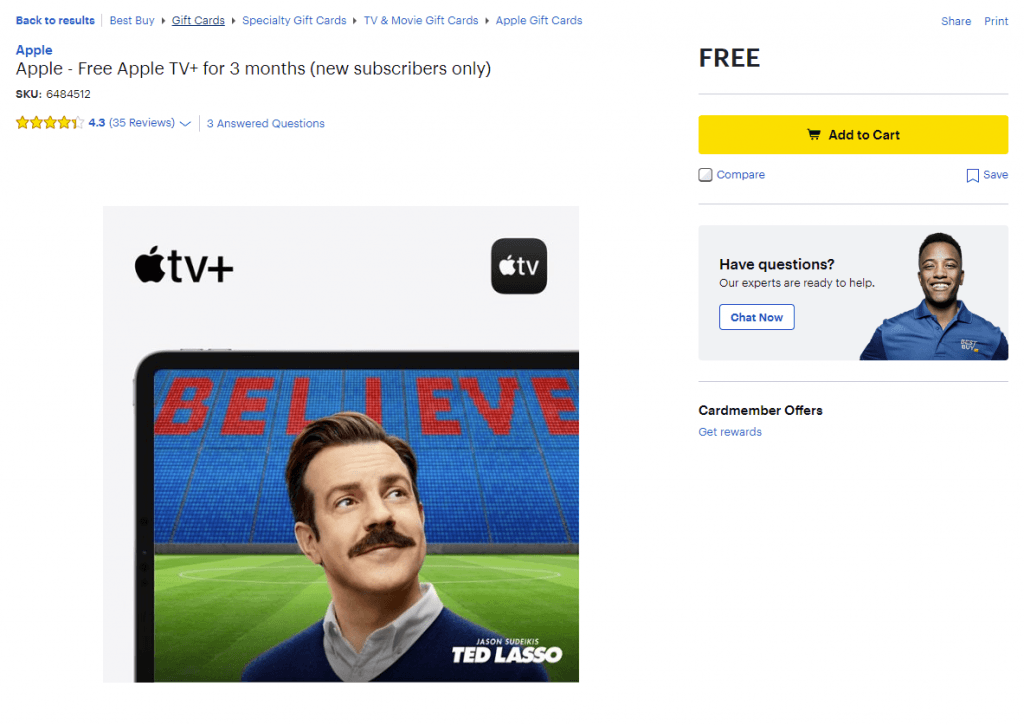Tick the Compare checkbox
The width and height of the screenshot is (1024, 725).
click(705, 175)
